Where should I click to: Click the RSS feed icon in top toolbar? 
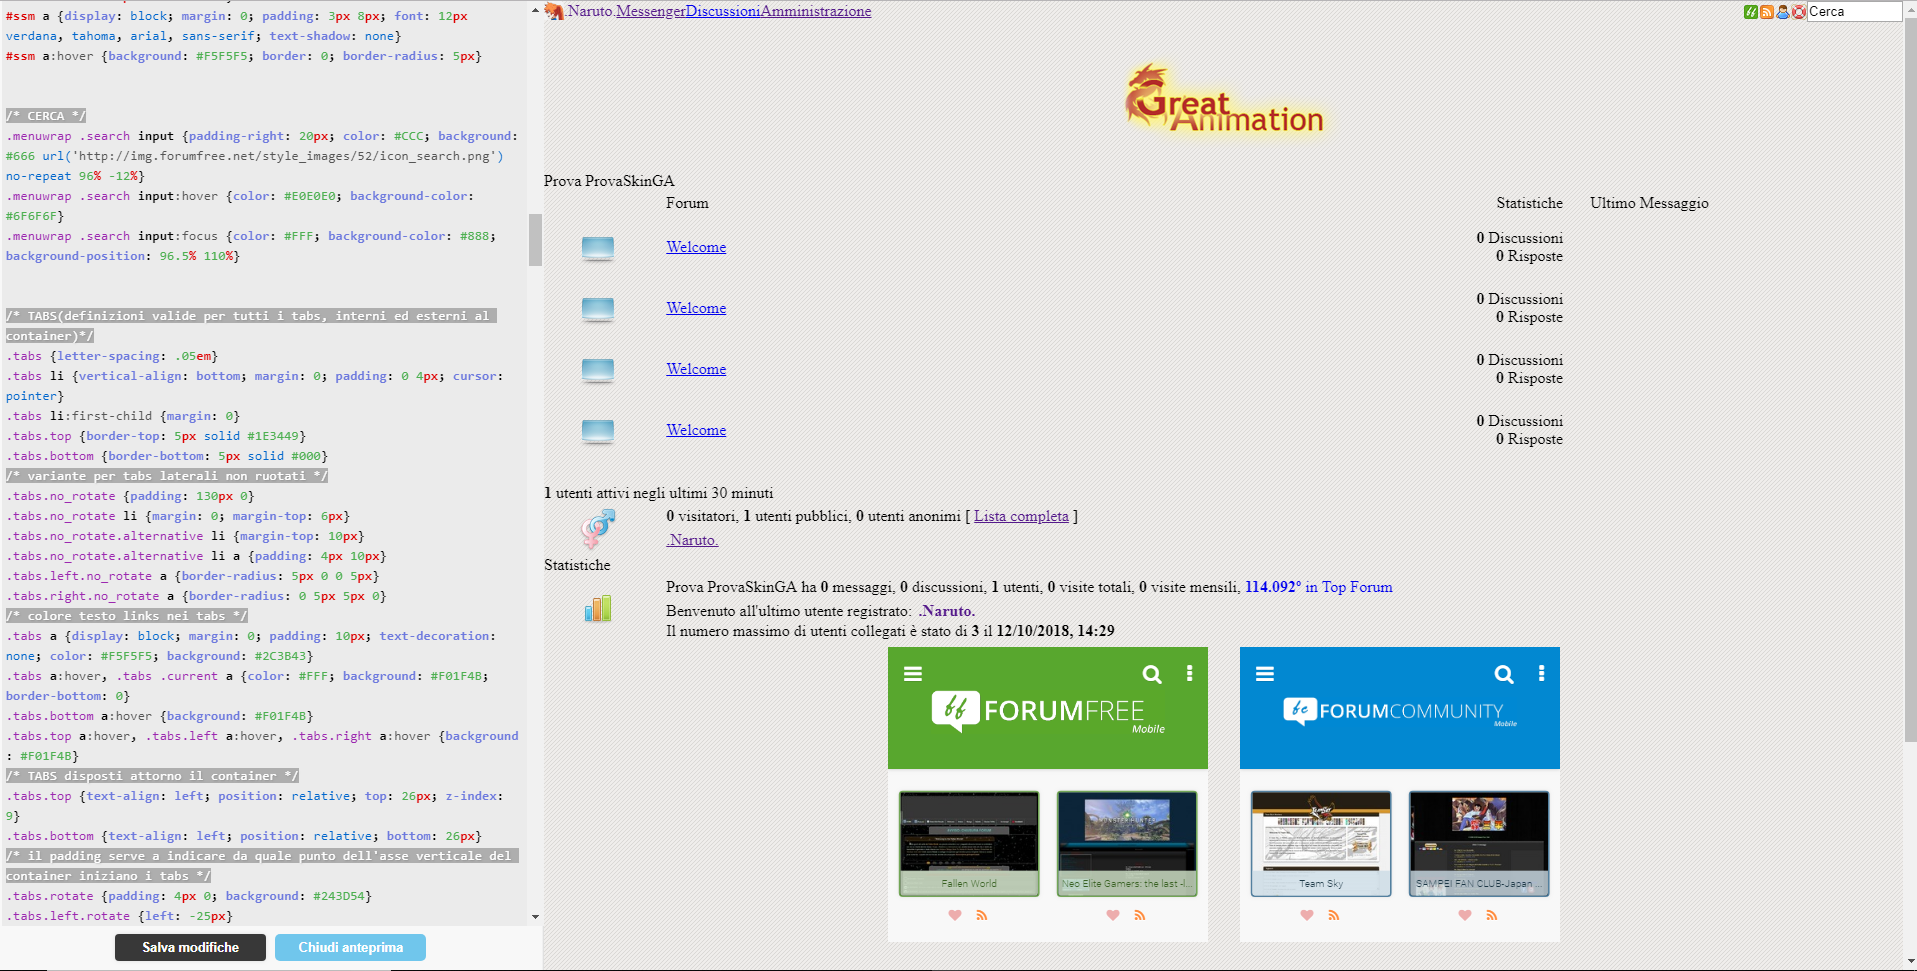[1767, 12]
